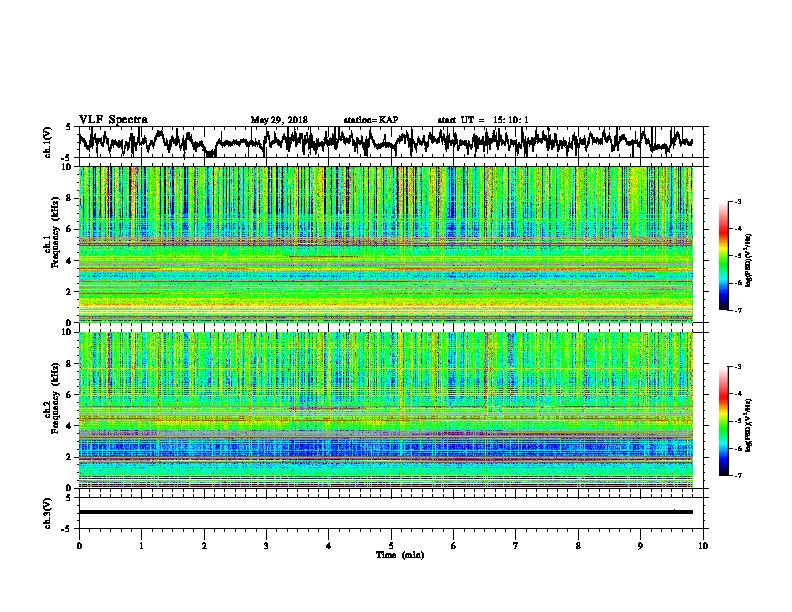Click the "ch.1(V)" waveform axis label

[x=47, y=142]
